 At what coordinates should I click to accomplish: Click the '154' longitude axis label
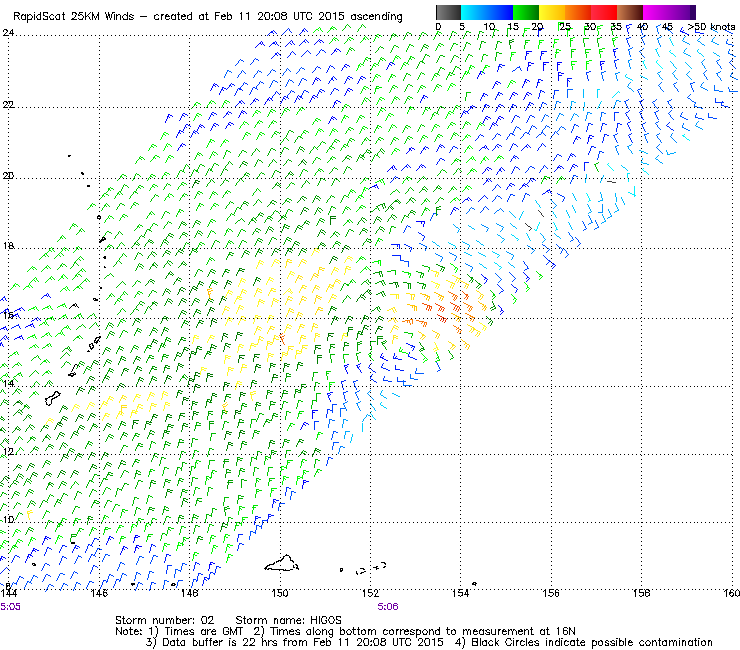pos(461,593)
